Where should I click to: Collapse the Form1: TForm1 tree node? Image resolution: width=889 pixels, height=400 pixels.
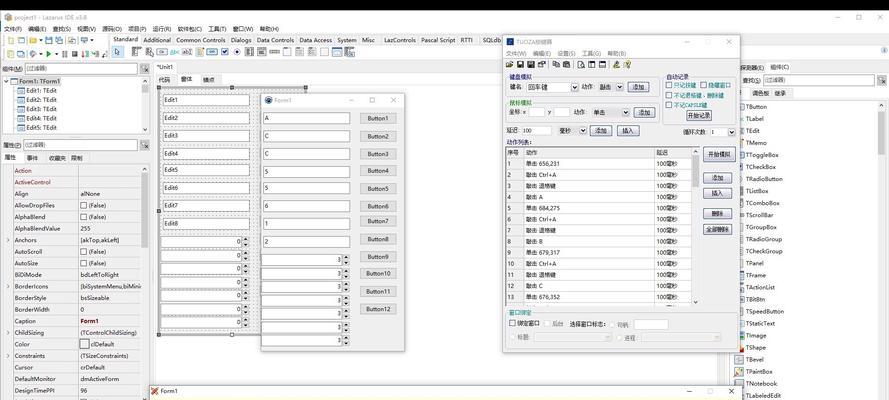tap(6, 81)
